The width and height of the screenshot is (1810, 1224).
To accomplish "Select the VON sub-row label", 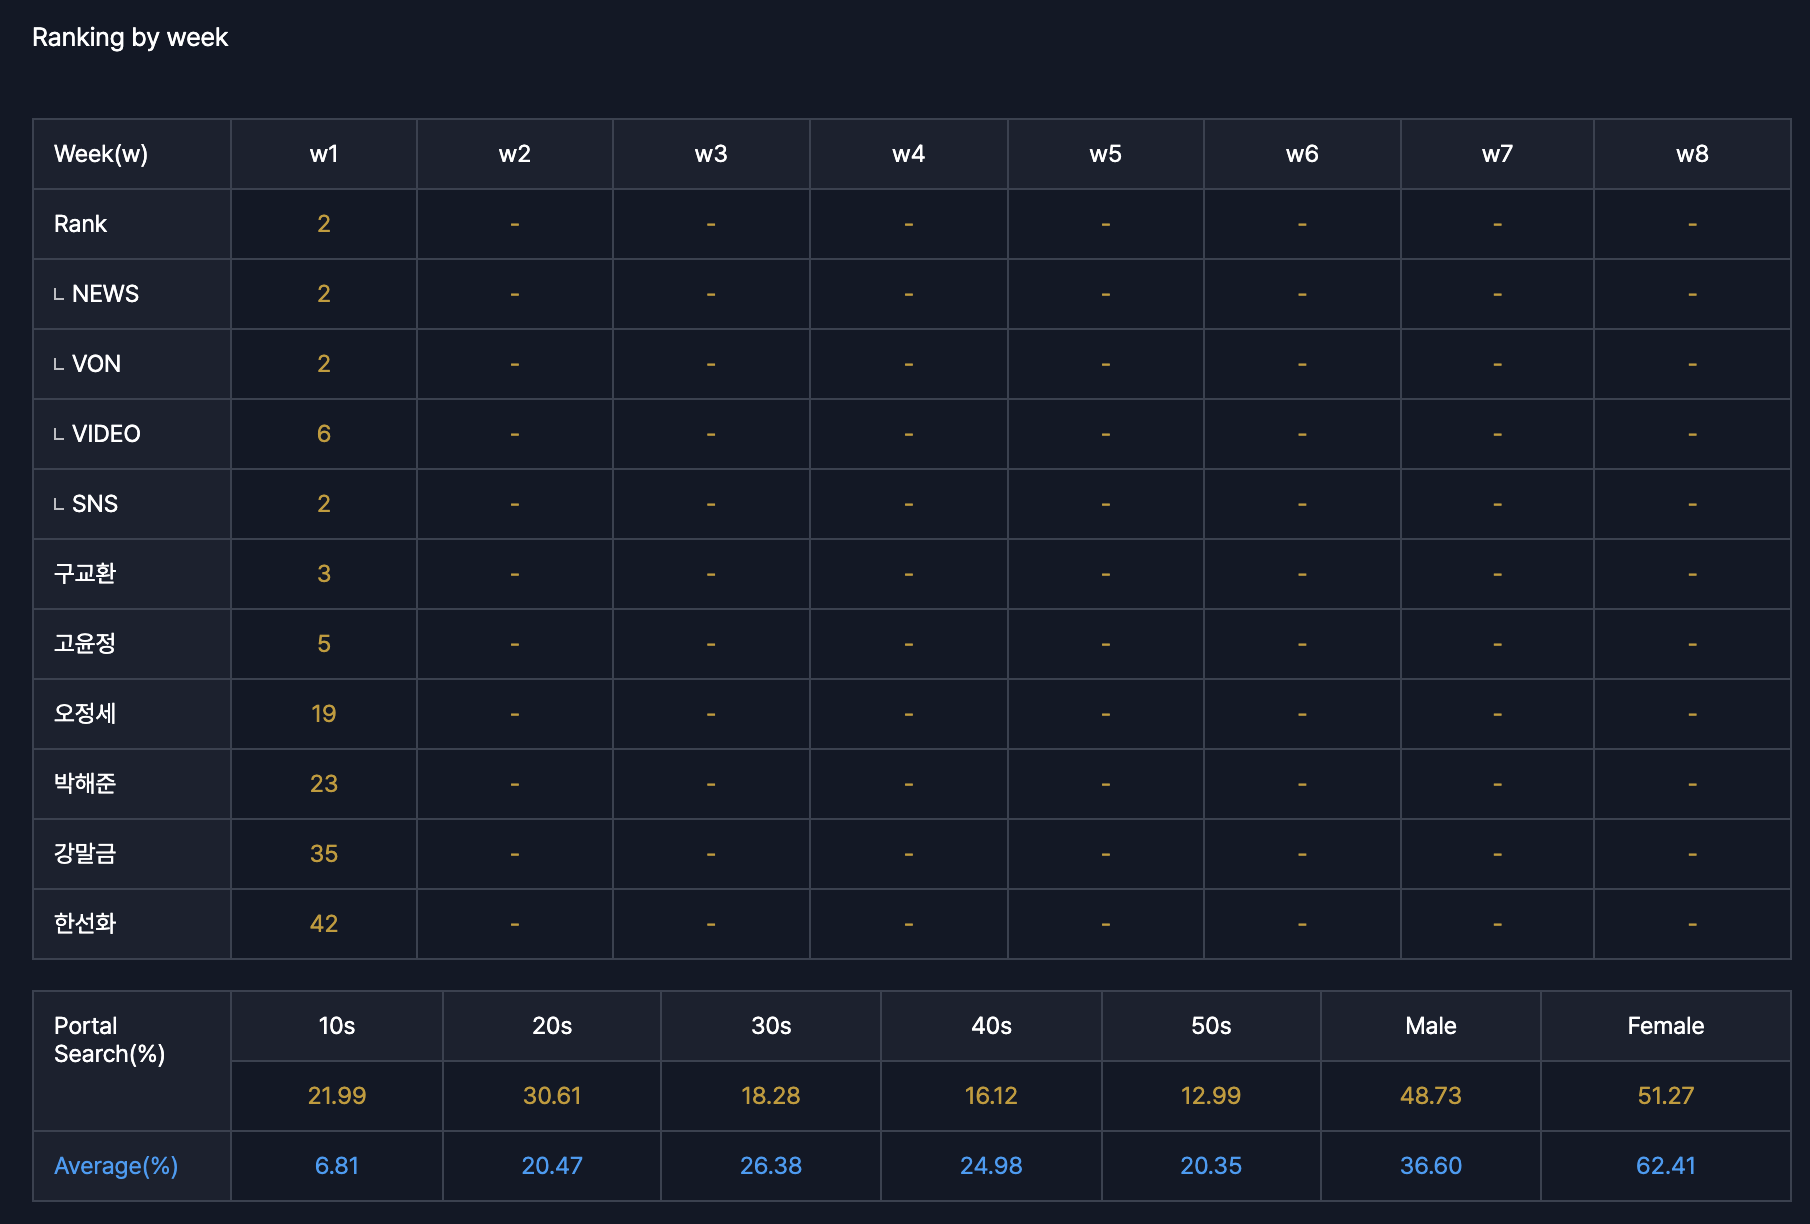I will [x=96, y=364].
